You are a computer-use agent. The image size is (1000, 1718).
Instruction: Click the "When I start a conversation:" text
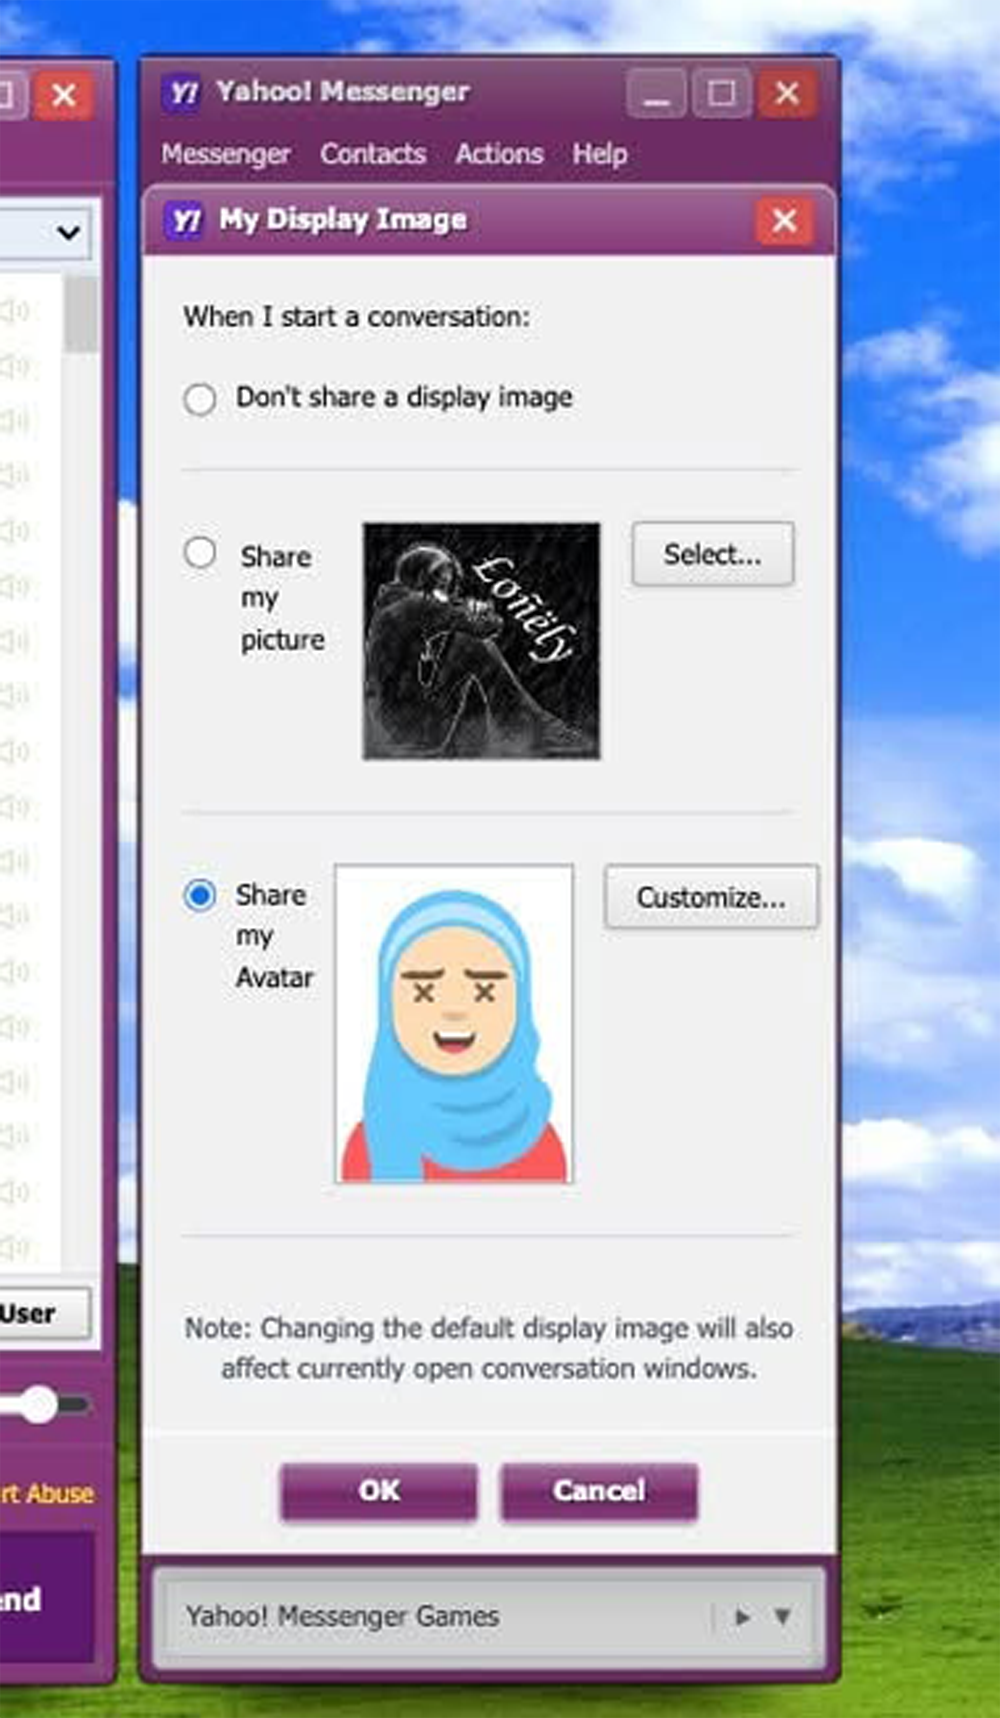tap(356, 317)
